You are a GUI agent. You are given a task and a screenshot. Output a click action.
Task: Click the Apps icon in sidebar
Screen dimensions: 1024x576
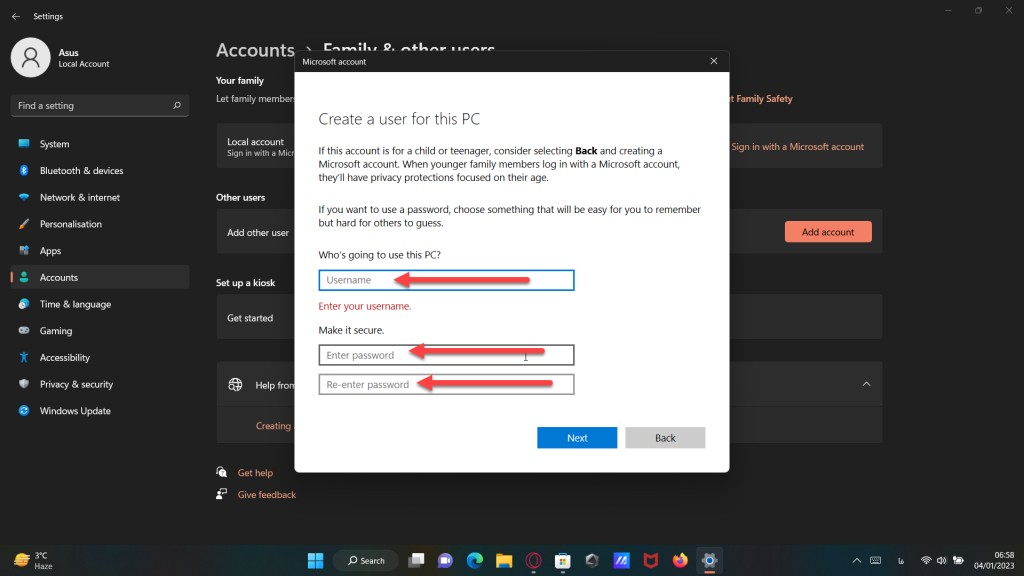[24, 251]
